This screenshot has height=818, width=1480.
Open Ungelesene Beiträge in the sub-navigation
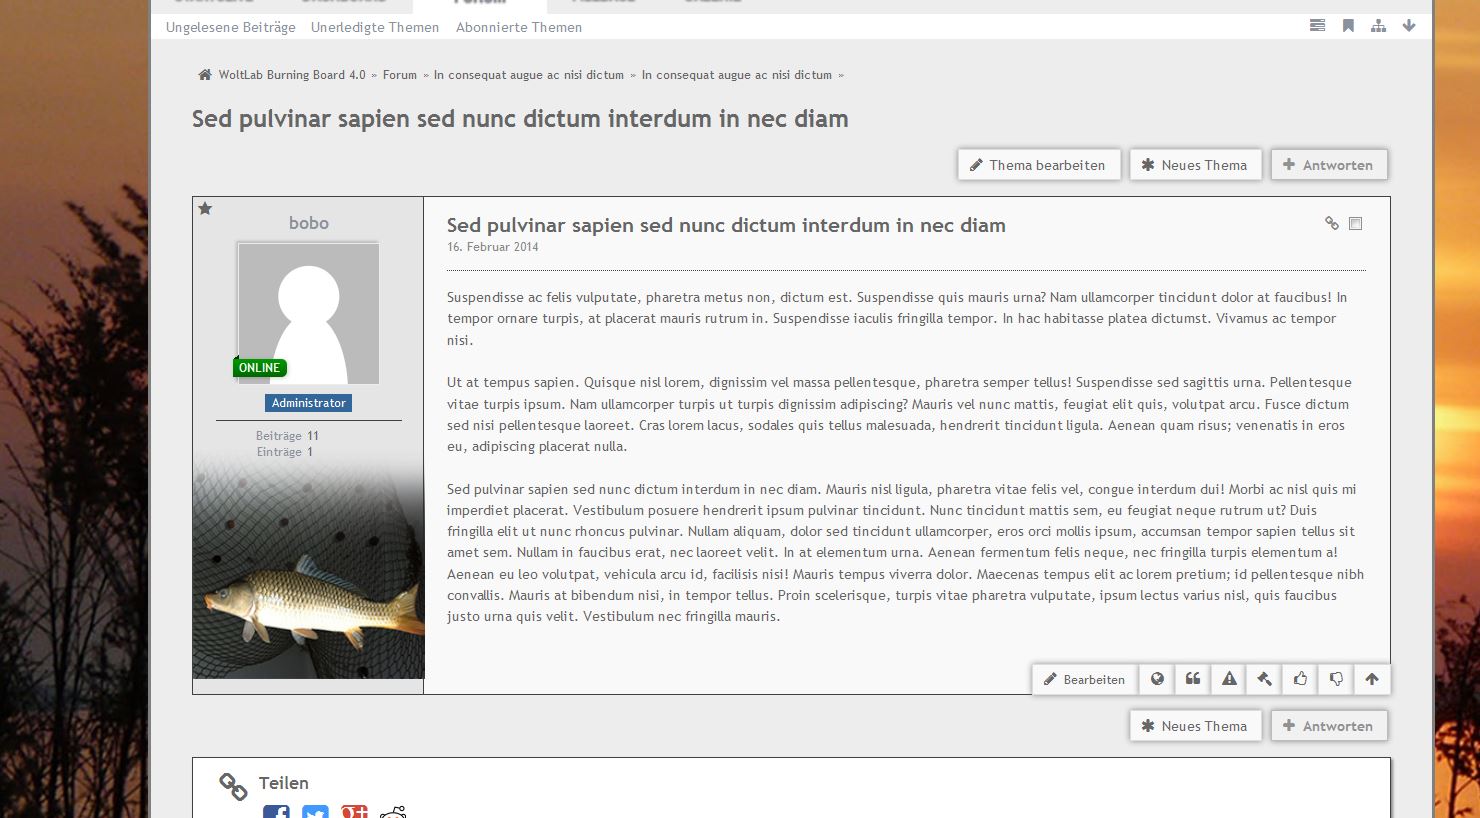(x=230, y=27)
